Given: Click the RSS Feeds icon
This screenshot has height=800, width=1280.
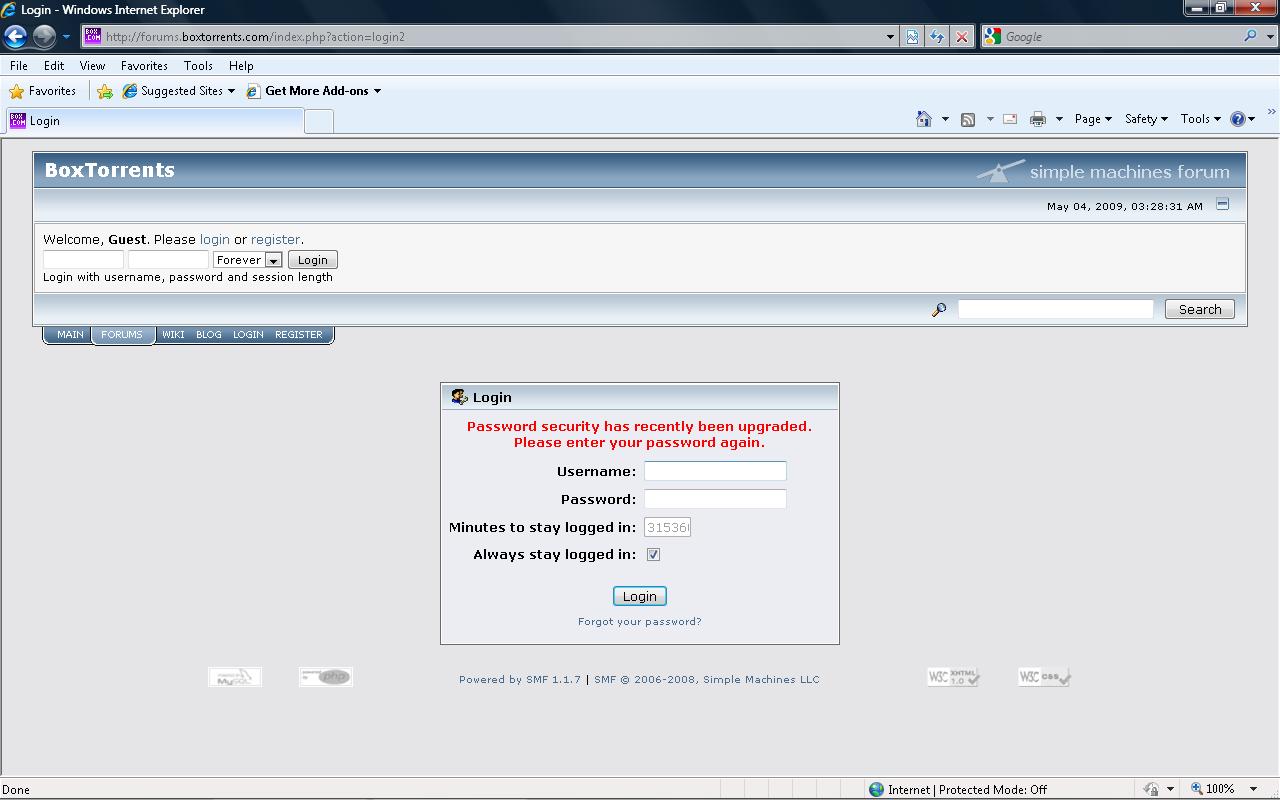Looking at the screenshot, I should [968, 119].
